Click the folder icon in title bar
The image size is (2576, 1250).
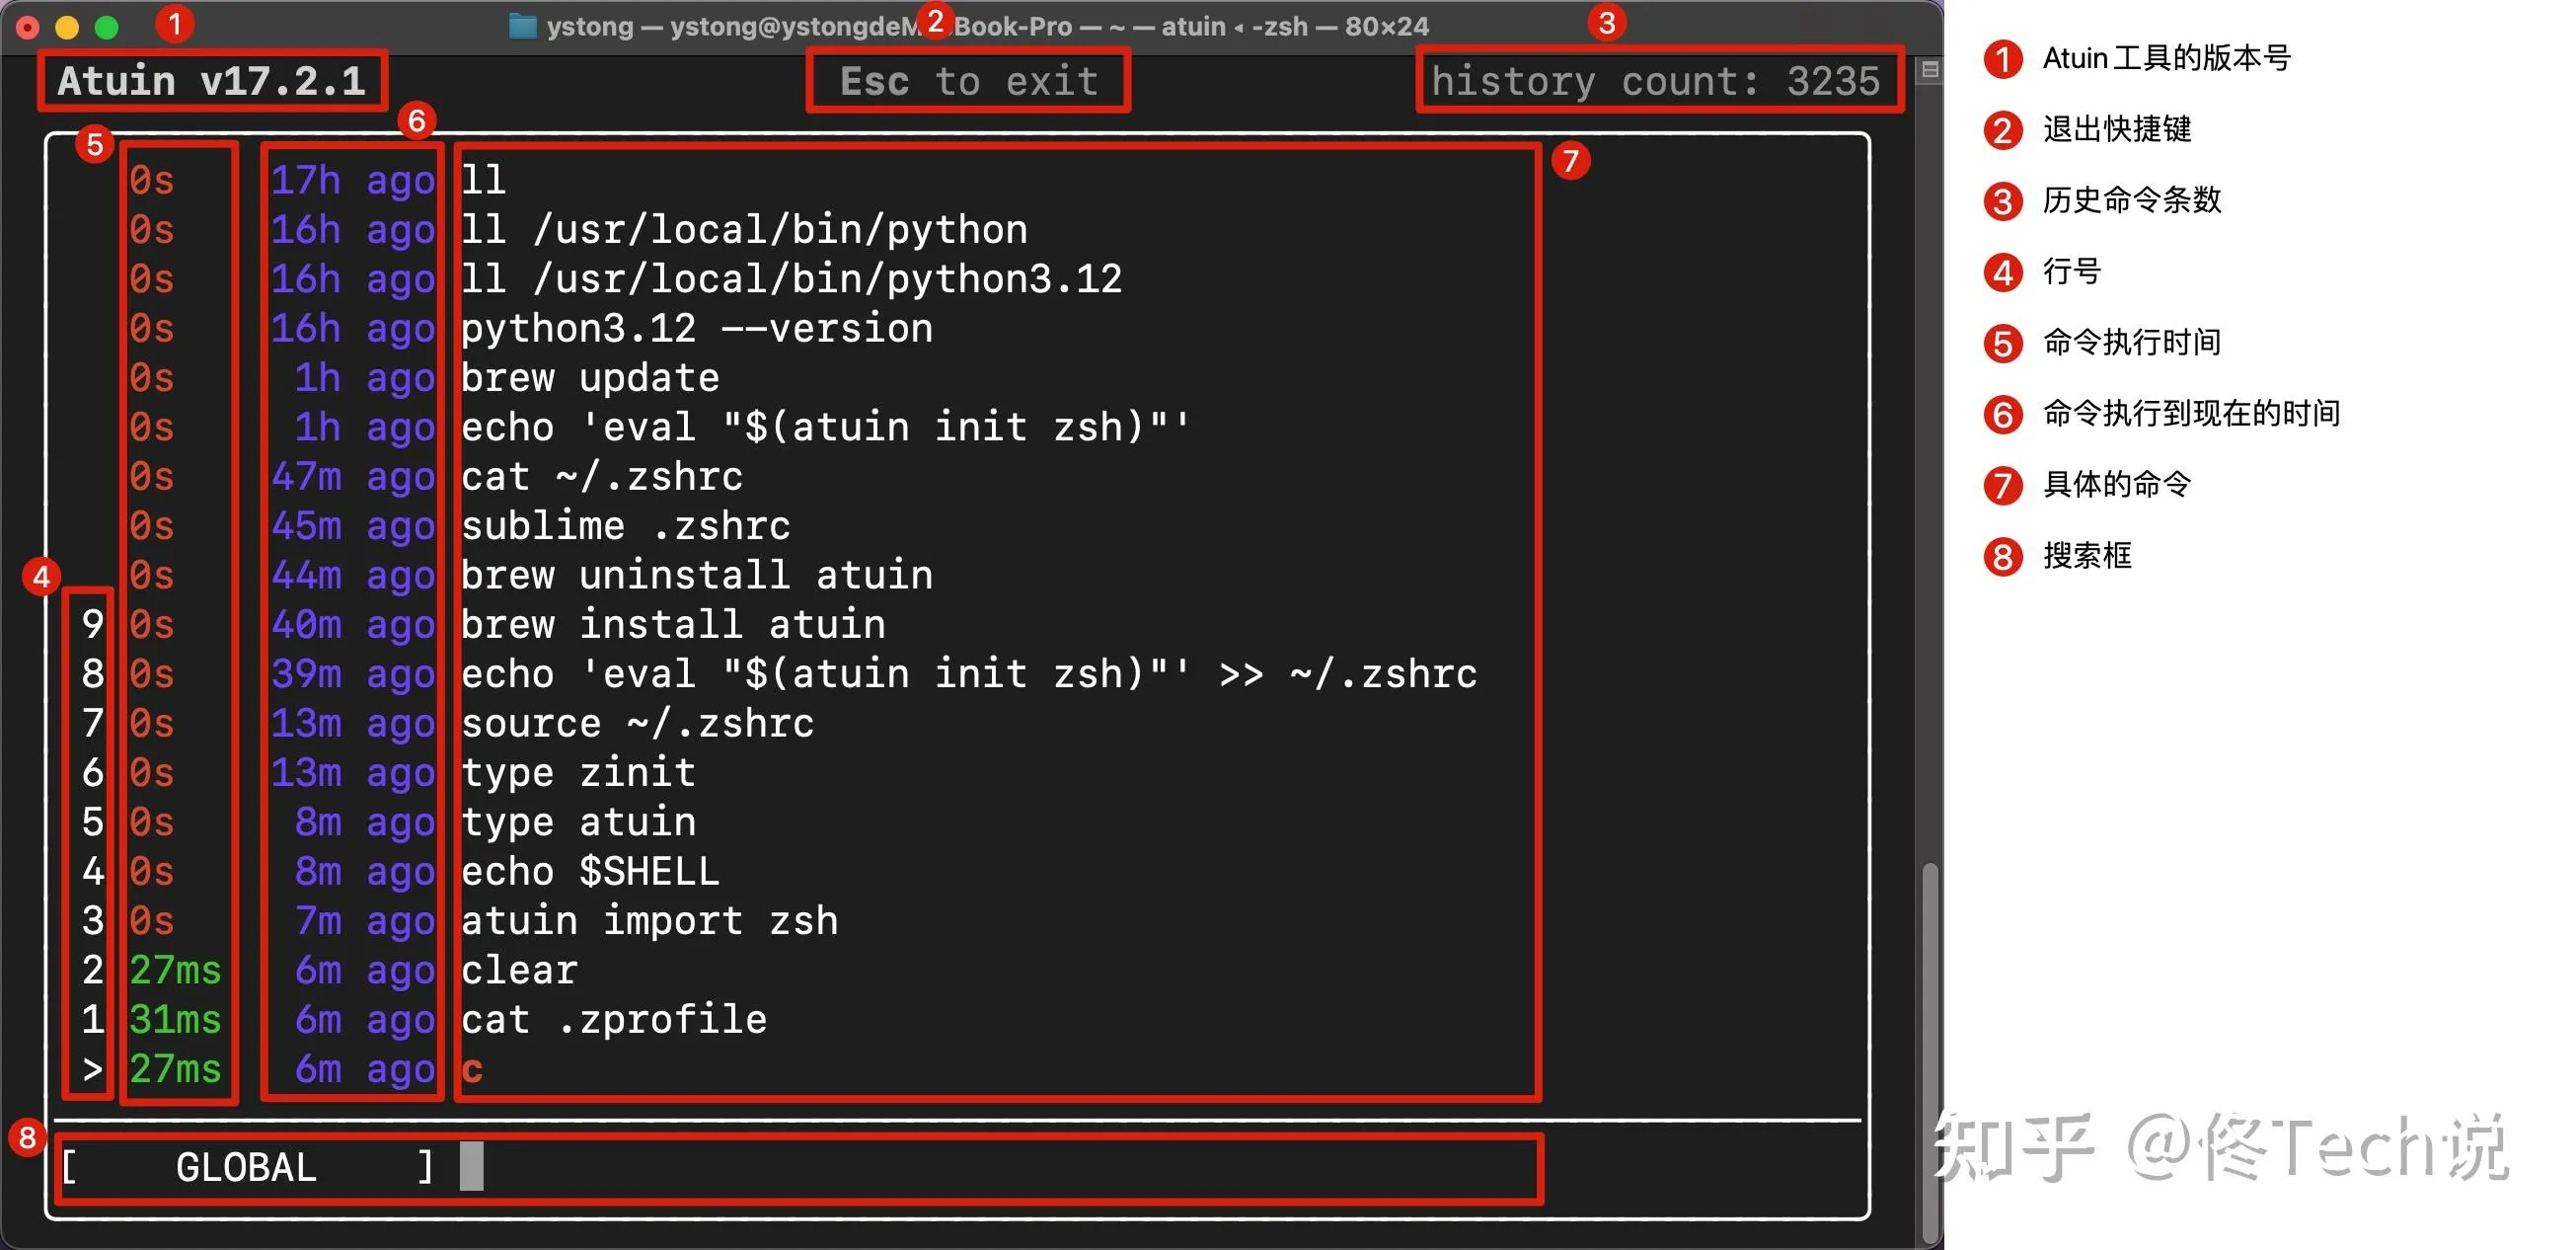coord(522,26)
